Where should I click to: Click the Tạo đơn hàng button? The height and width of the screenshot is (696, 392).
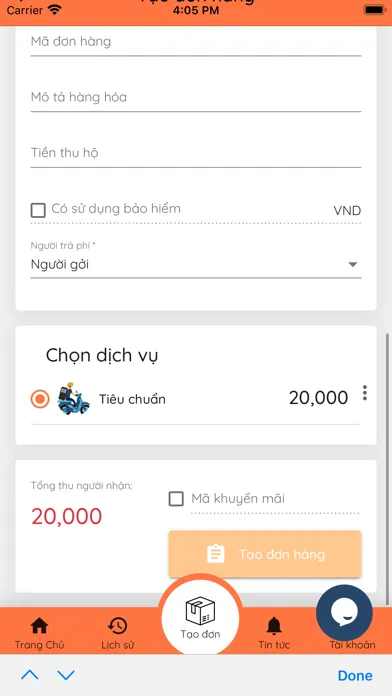click(x=265, y=554)
